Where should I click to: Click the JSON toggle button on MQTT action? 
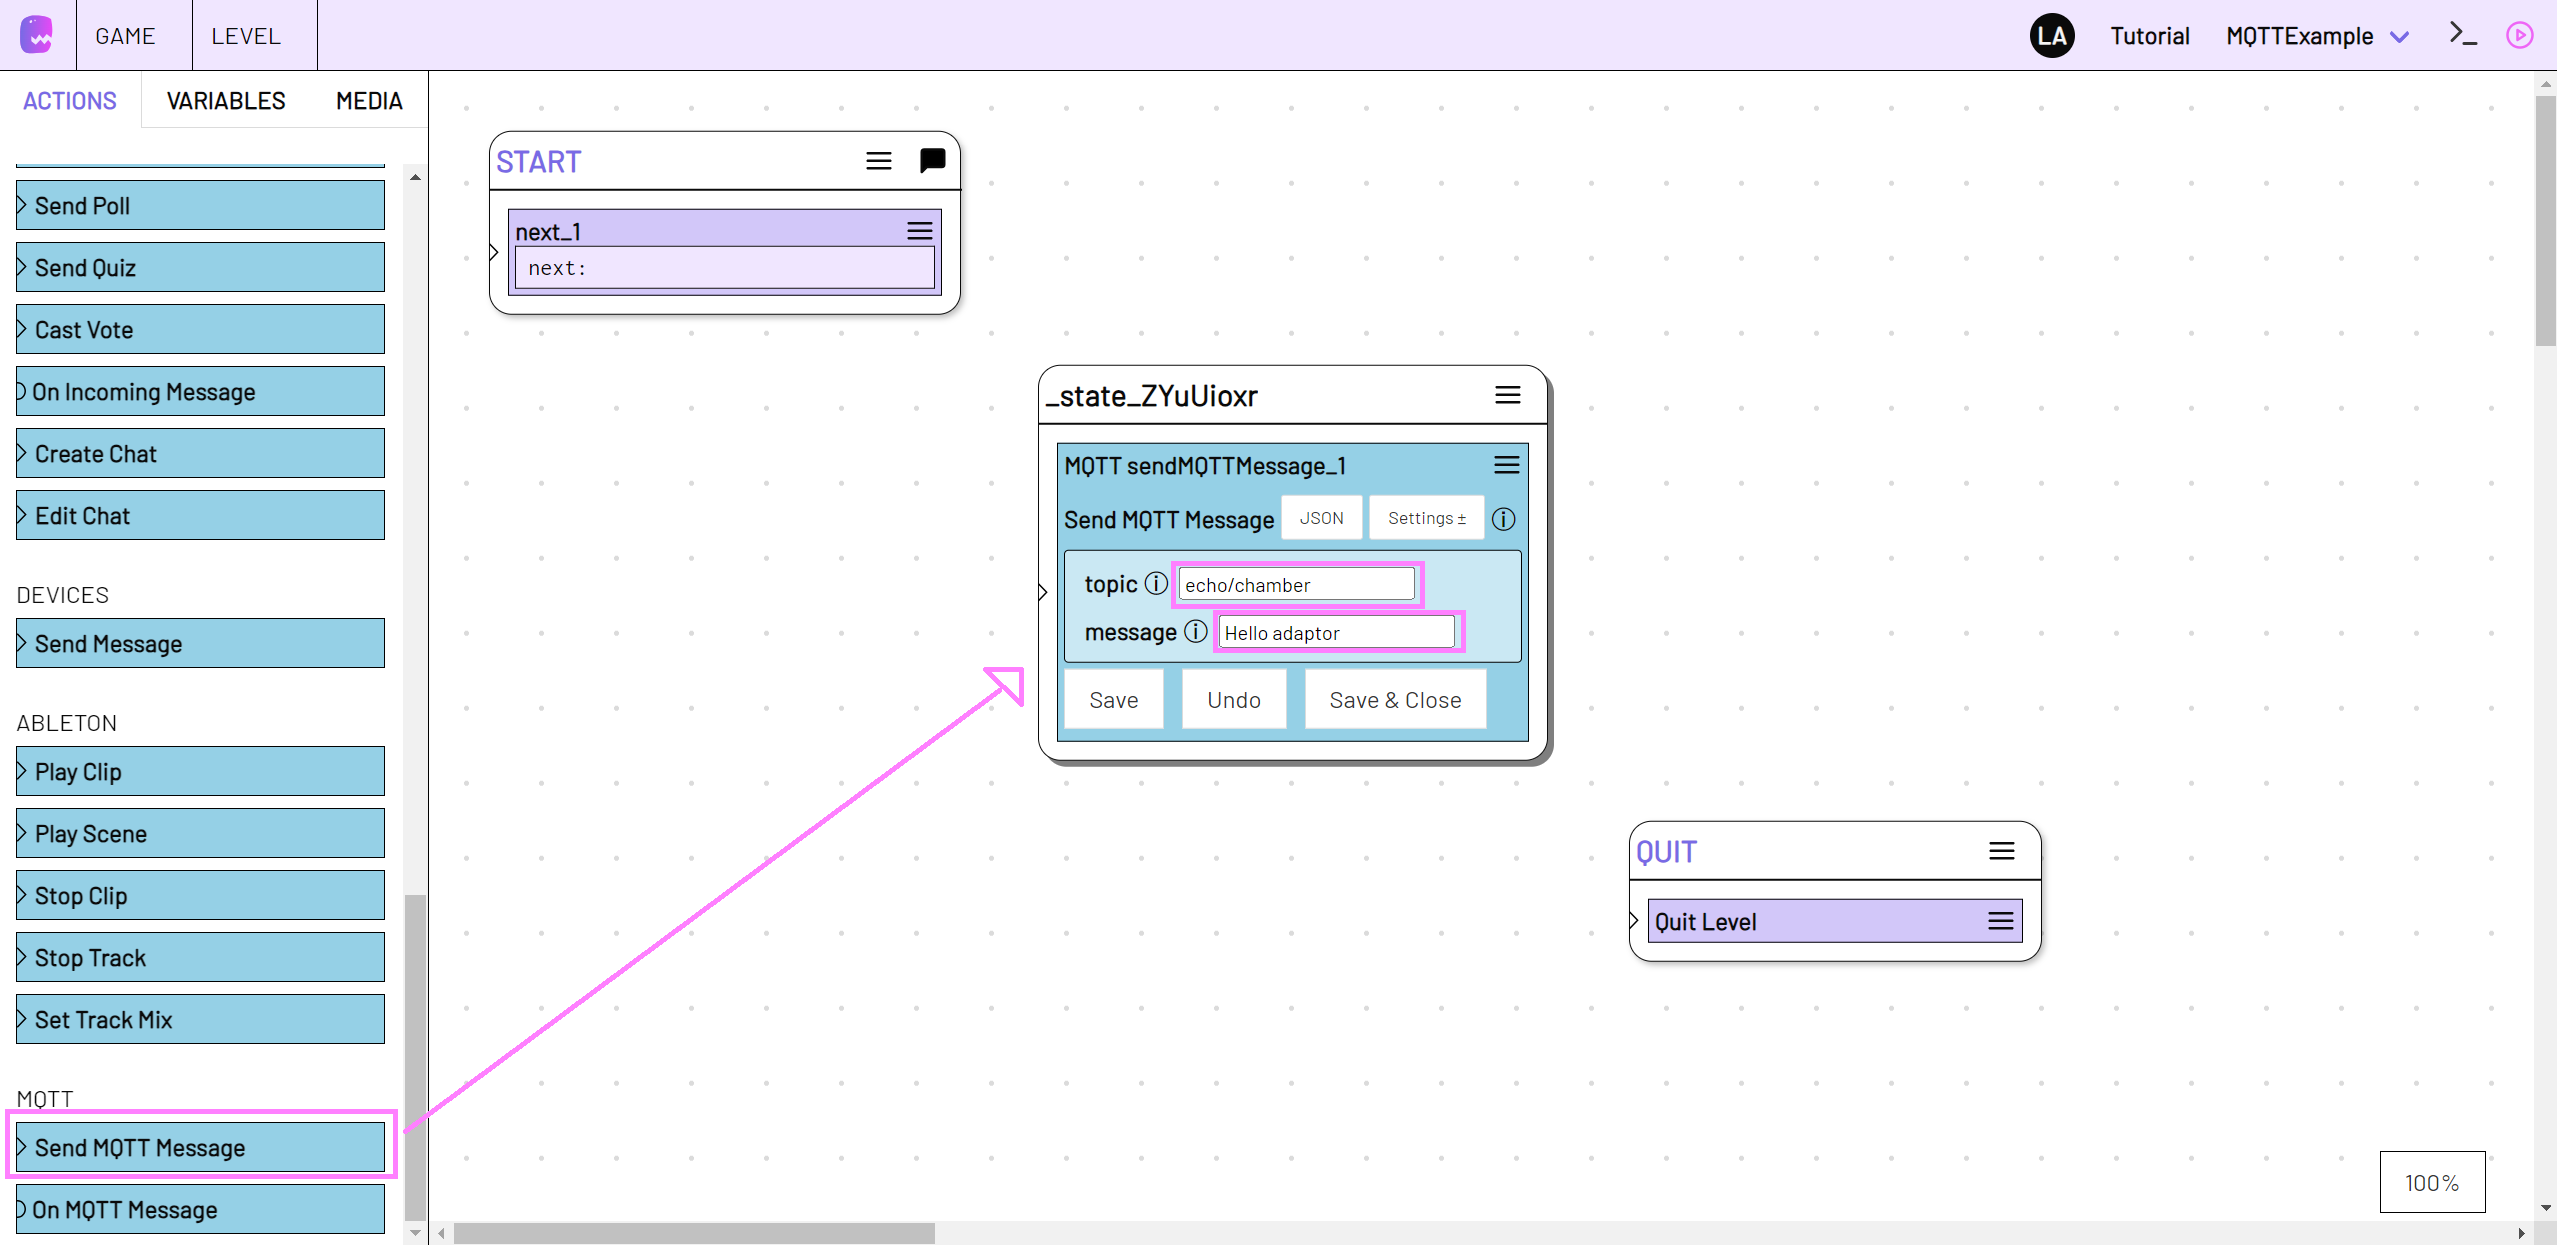(x=1321, y=517)
